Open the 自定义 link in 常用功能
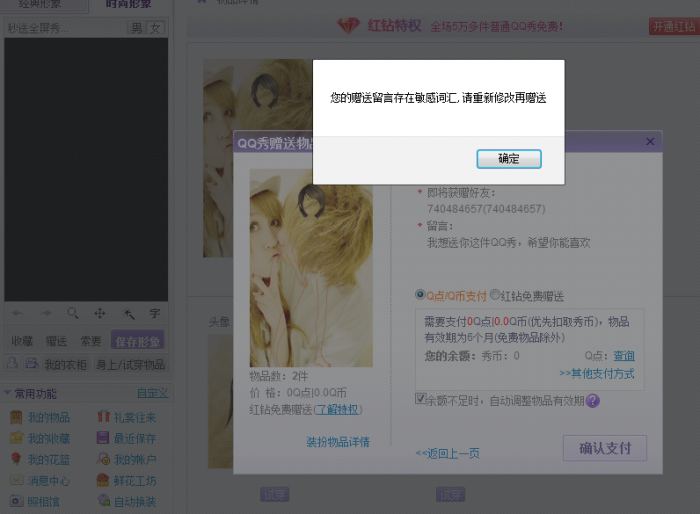Image resolution: width=700 pixels, height=514 pixels. (x=152, y=393)
